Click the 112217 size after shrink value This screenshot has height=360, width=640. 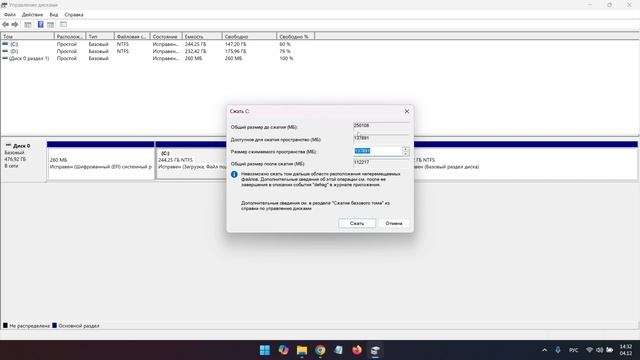click(362, 162)
